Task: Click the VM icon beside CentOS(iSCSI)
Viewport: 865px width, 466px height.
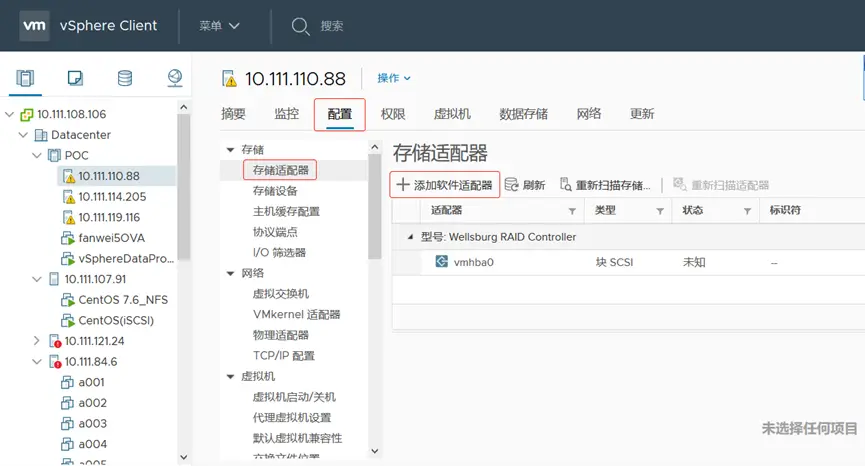Action: point(67,320)
